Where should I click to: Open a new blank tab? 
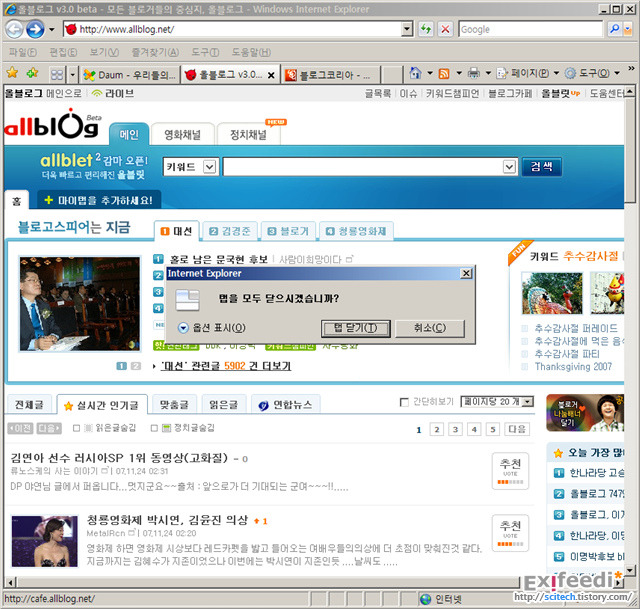[393, 75]
